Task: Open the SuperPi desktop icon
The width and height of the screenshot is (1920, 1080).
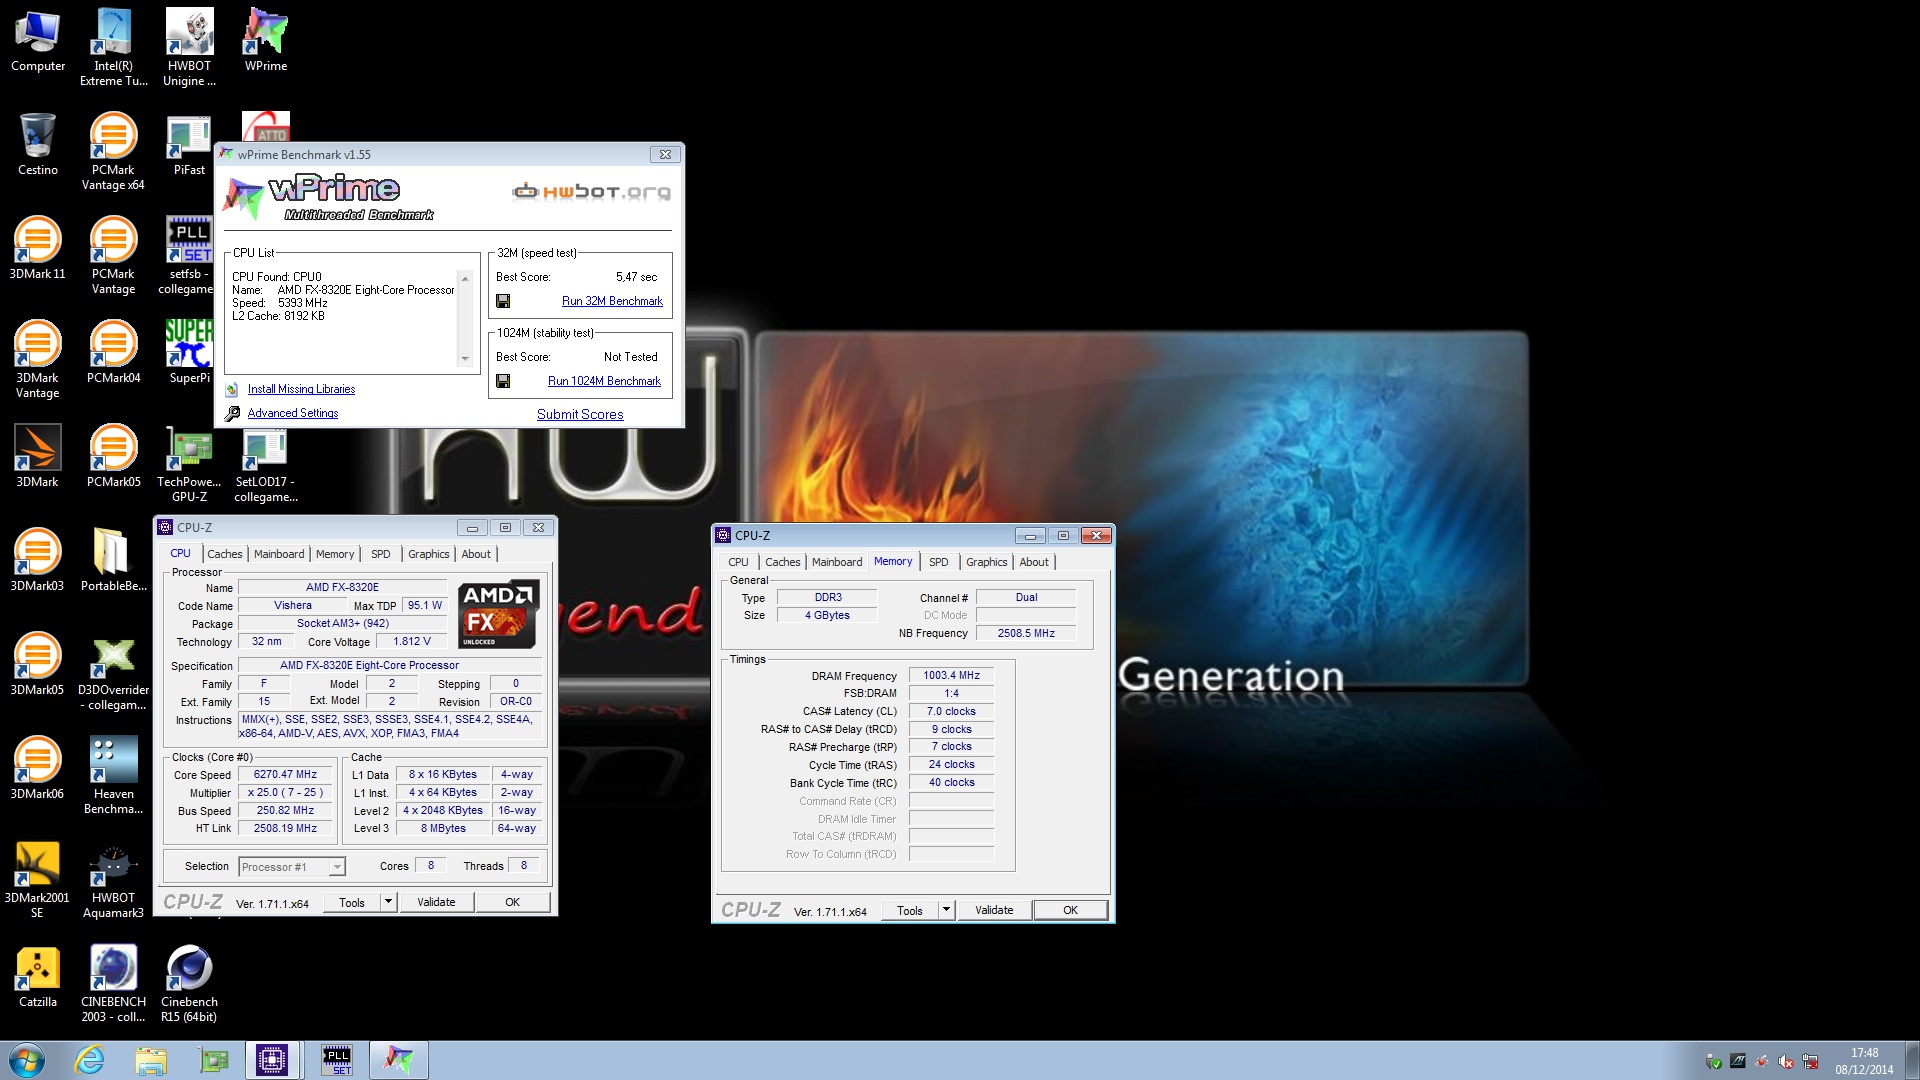Action: pos(189,353)
